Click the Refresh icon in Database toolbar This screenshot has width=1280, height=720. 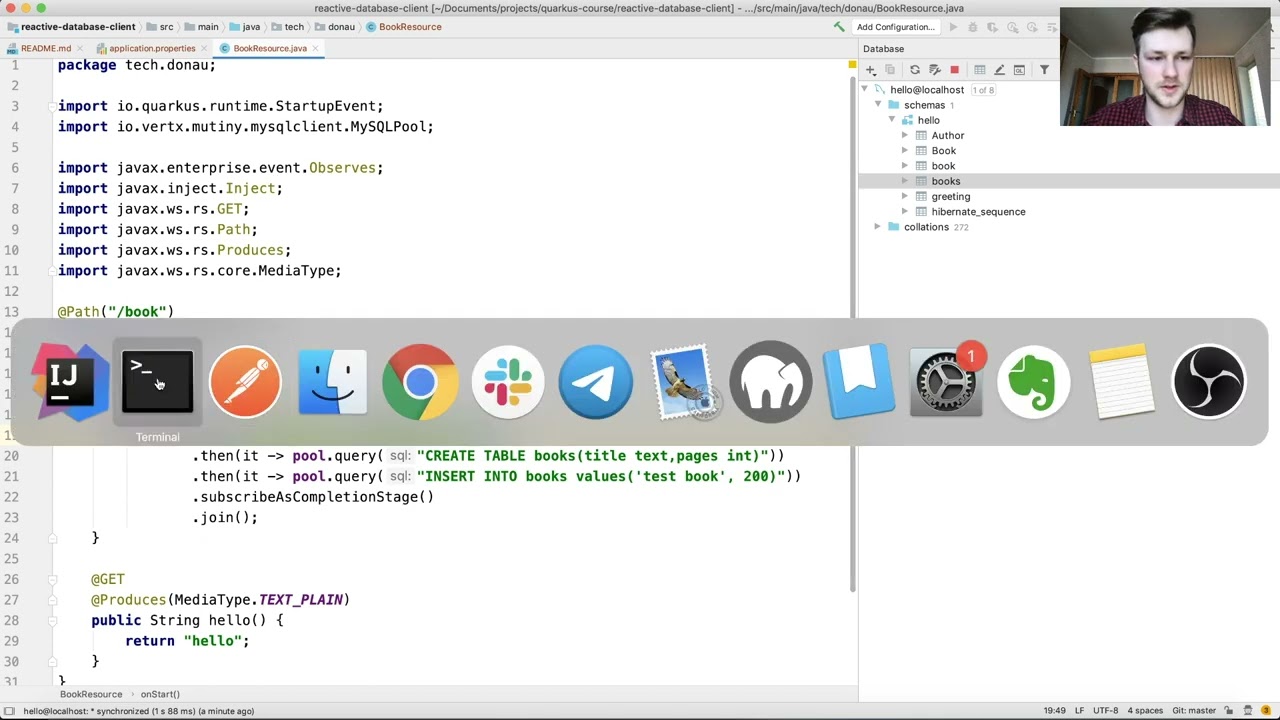pyautogui.click(x=914, y=70)
